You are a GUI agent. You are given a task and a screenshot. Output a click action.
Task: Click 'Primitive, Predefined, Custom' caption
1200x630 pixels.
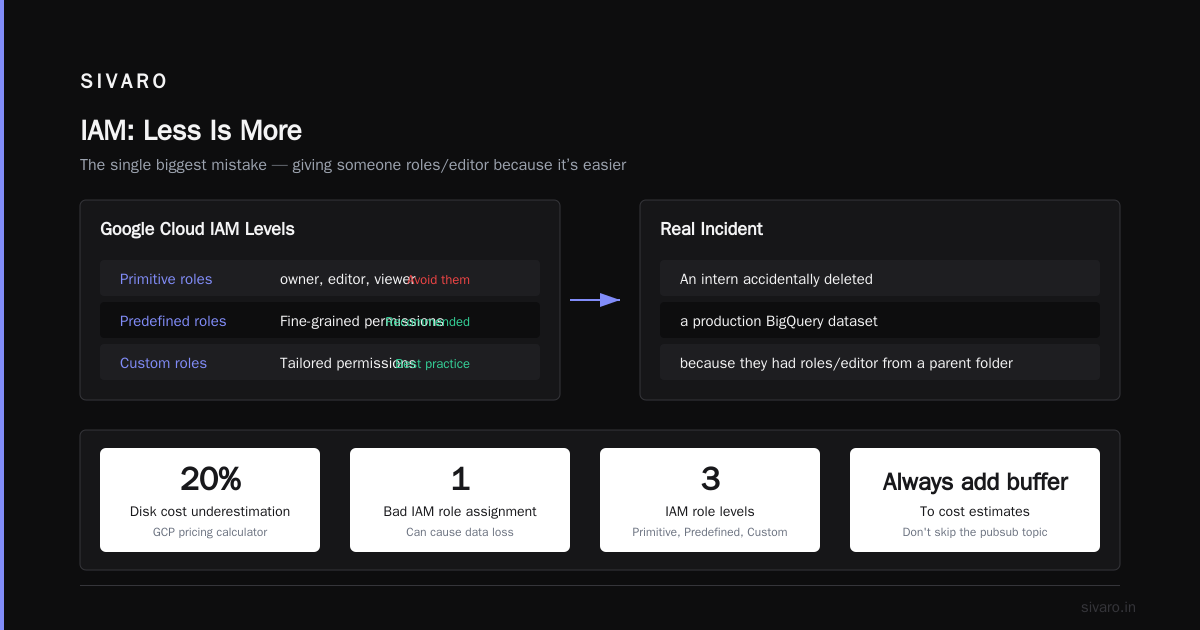click(710, 532)
